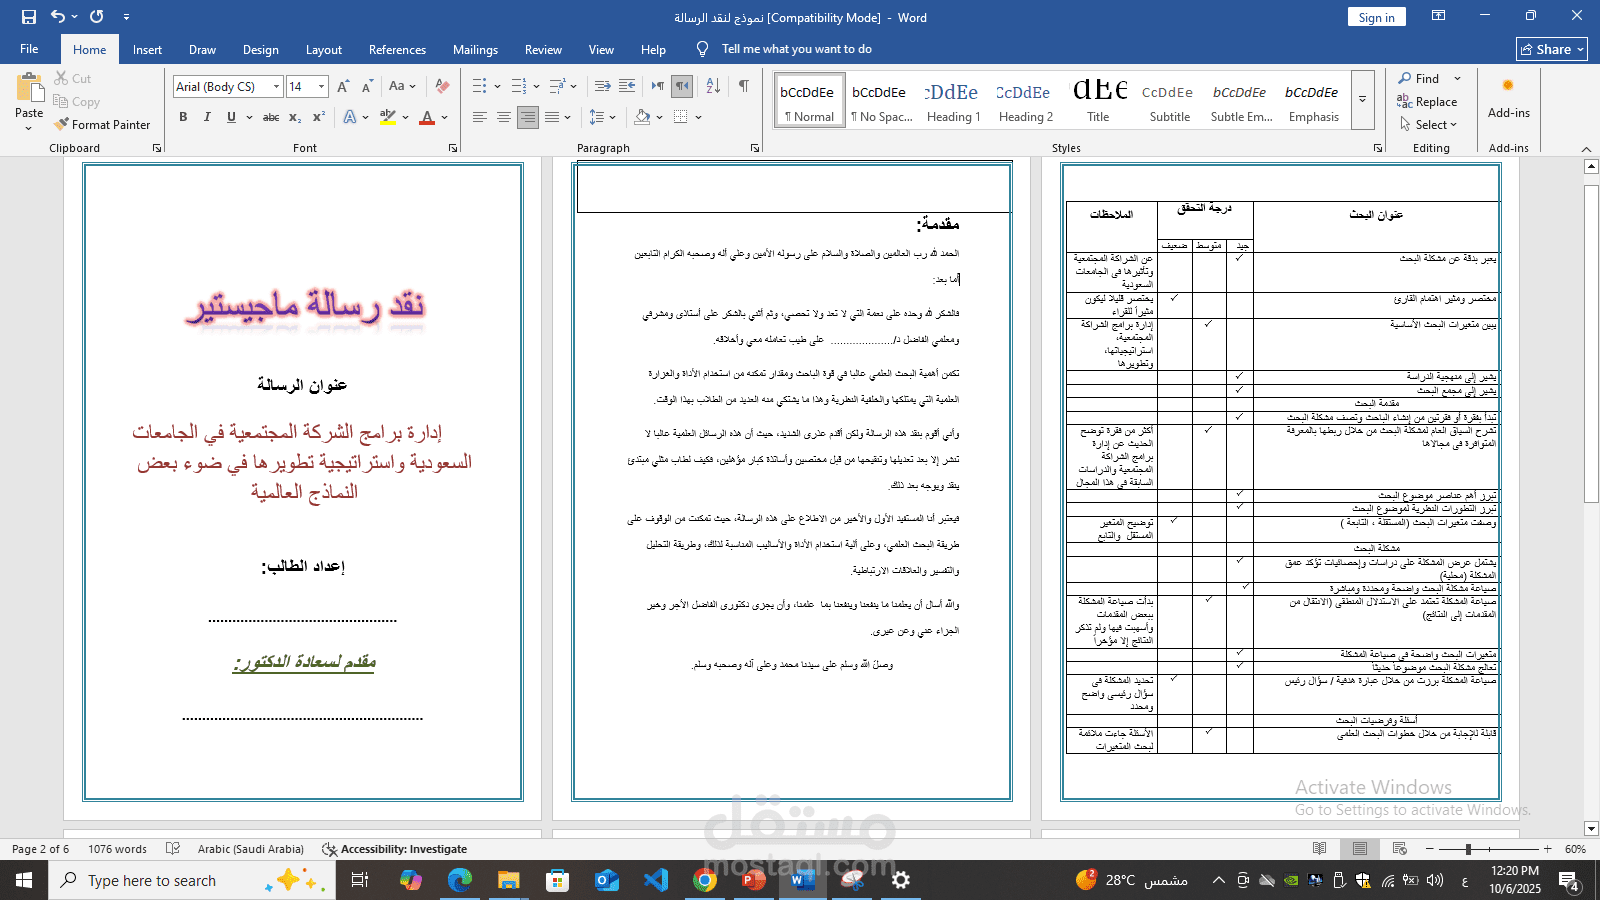Image resolution: width=1600 pixels, height=900 pixels.
Task: Open the font name dropdown
Action: tap(276, 87)
